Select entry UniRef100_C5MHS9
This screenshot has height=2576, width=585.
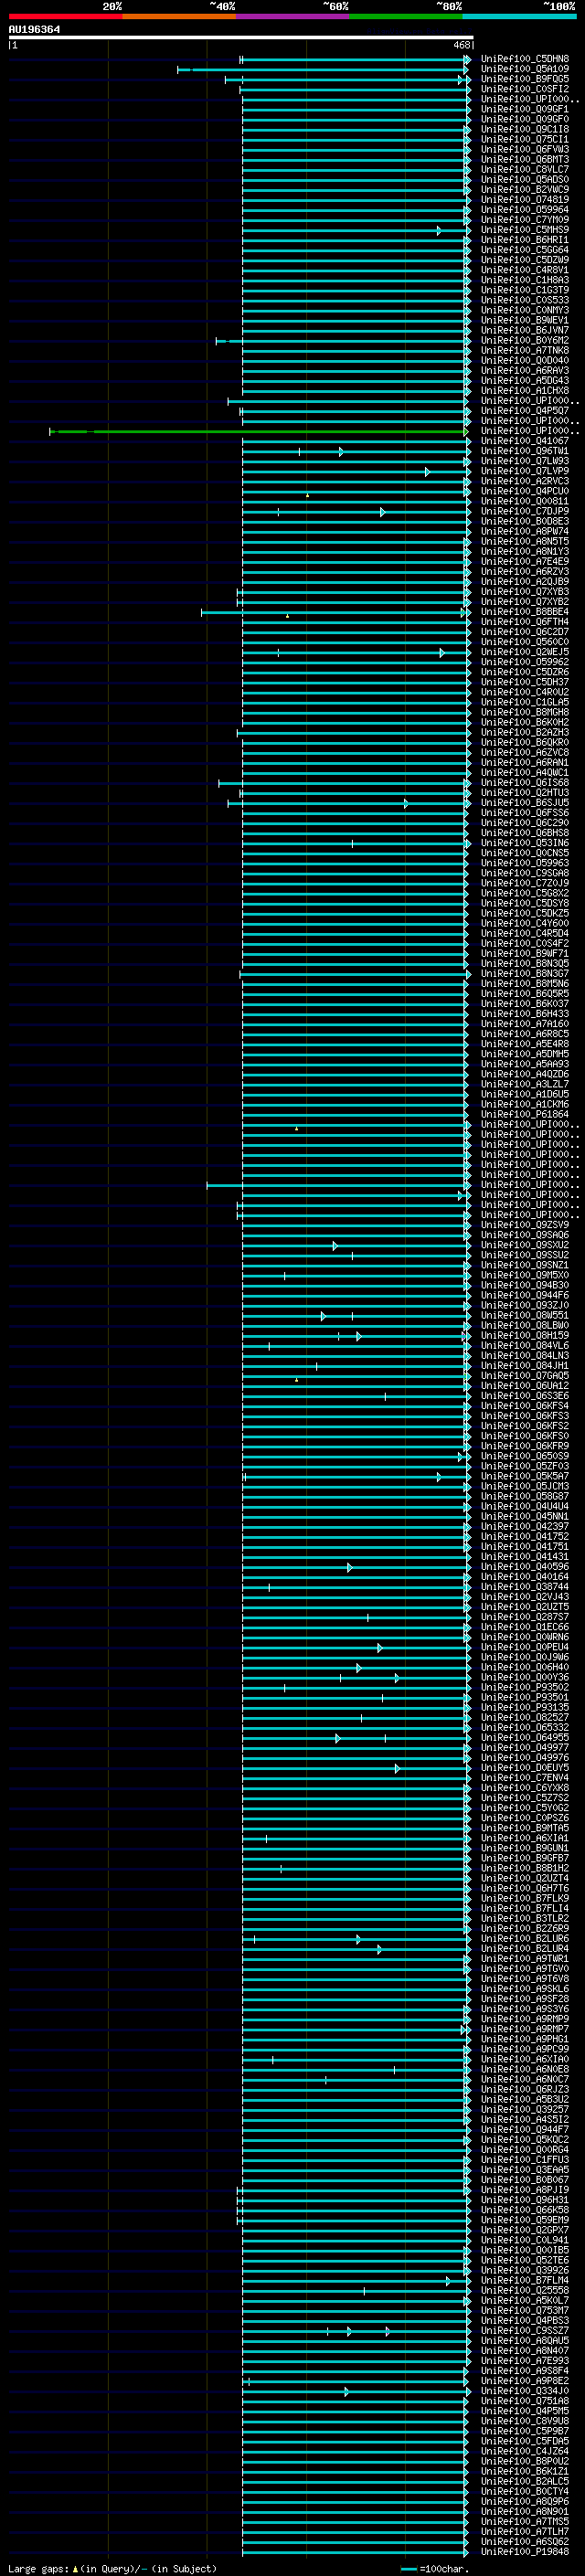coord(525,230)
